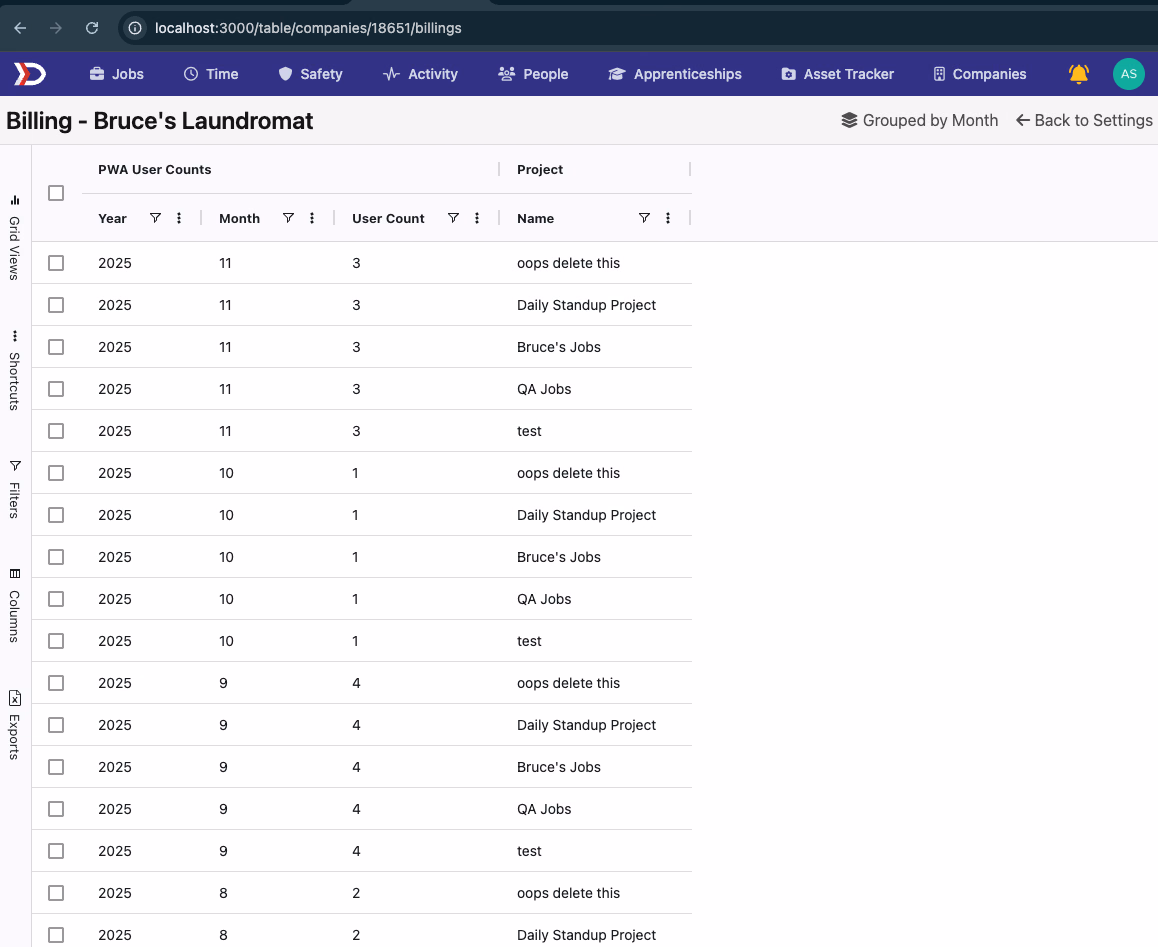
Task: Click the User Count column filter icon
Action: (x=453, y=218)
